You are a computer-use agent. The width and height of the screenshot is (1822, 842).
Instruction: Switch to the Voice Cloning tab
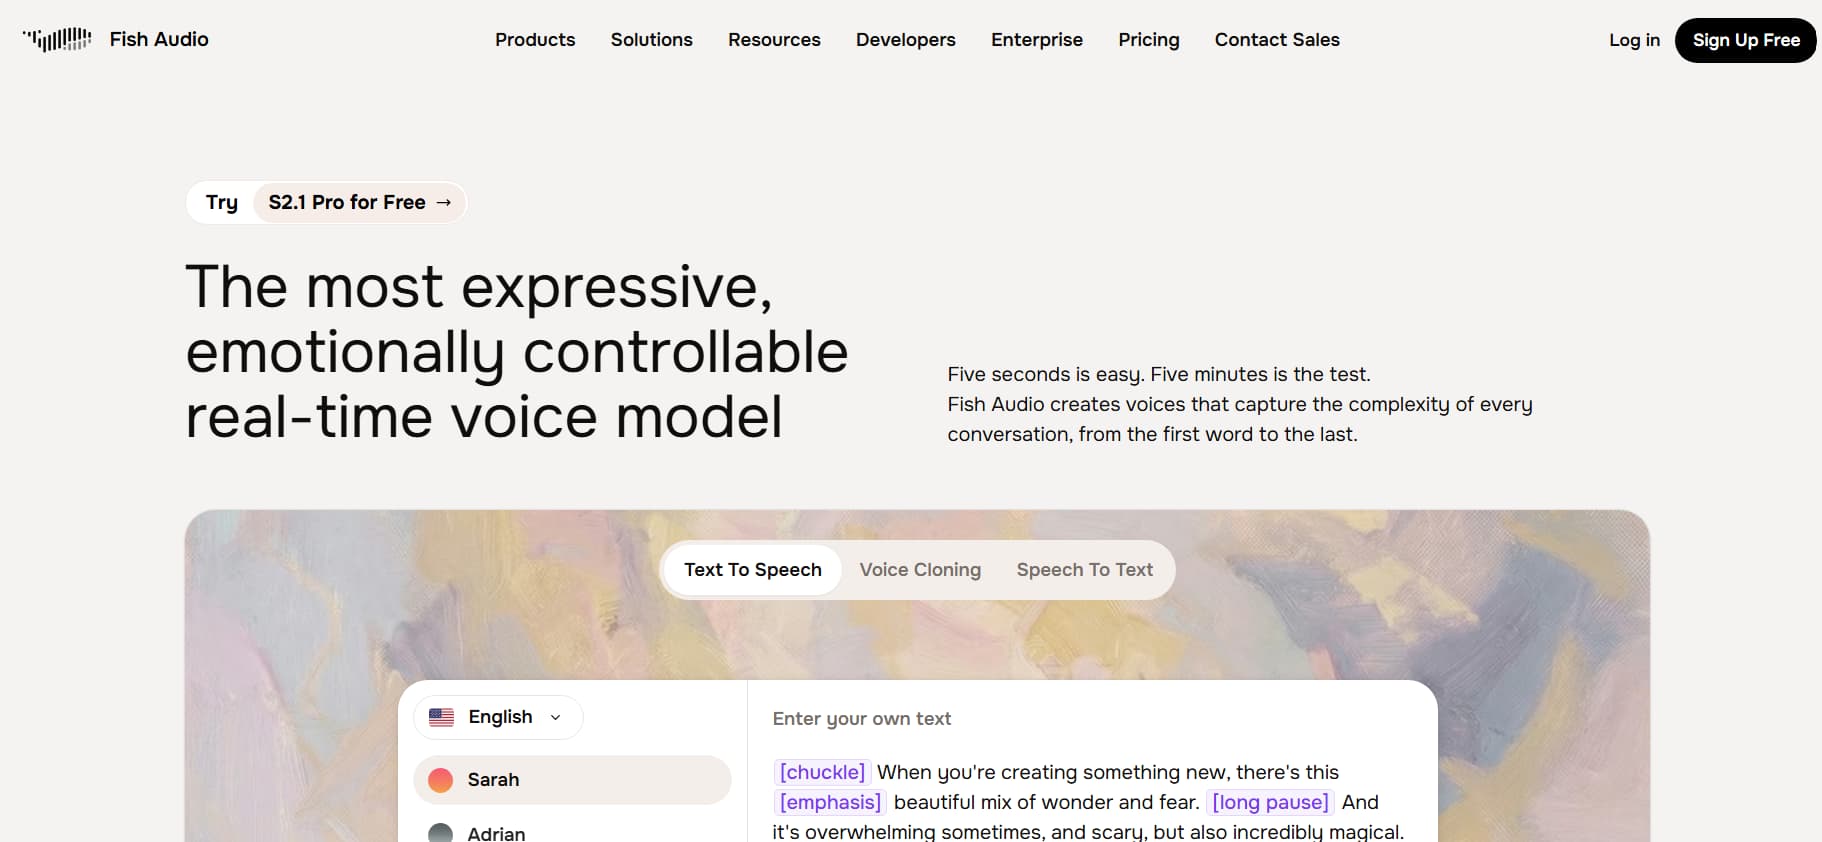point(920,570)
